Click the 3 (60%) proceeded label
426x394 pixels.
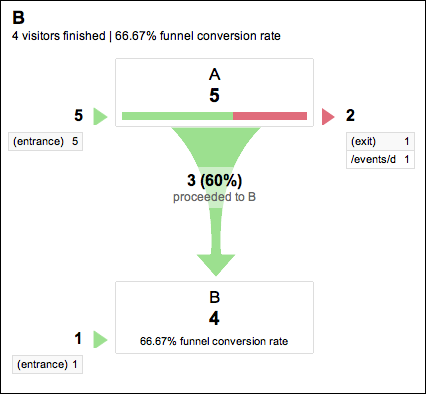pos(215,180)
